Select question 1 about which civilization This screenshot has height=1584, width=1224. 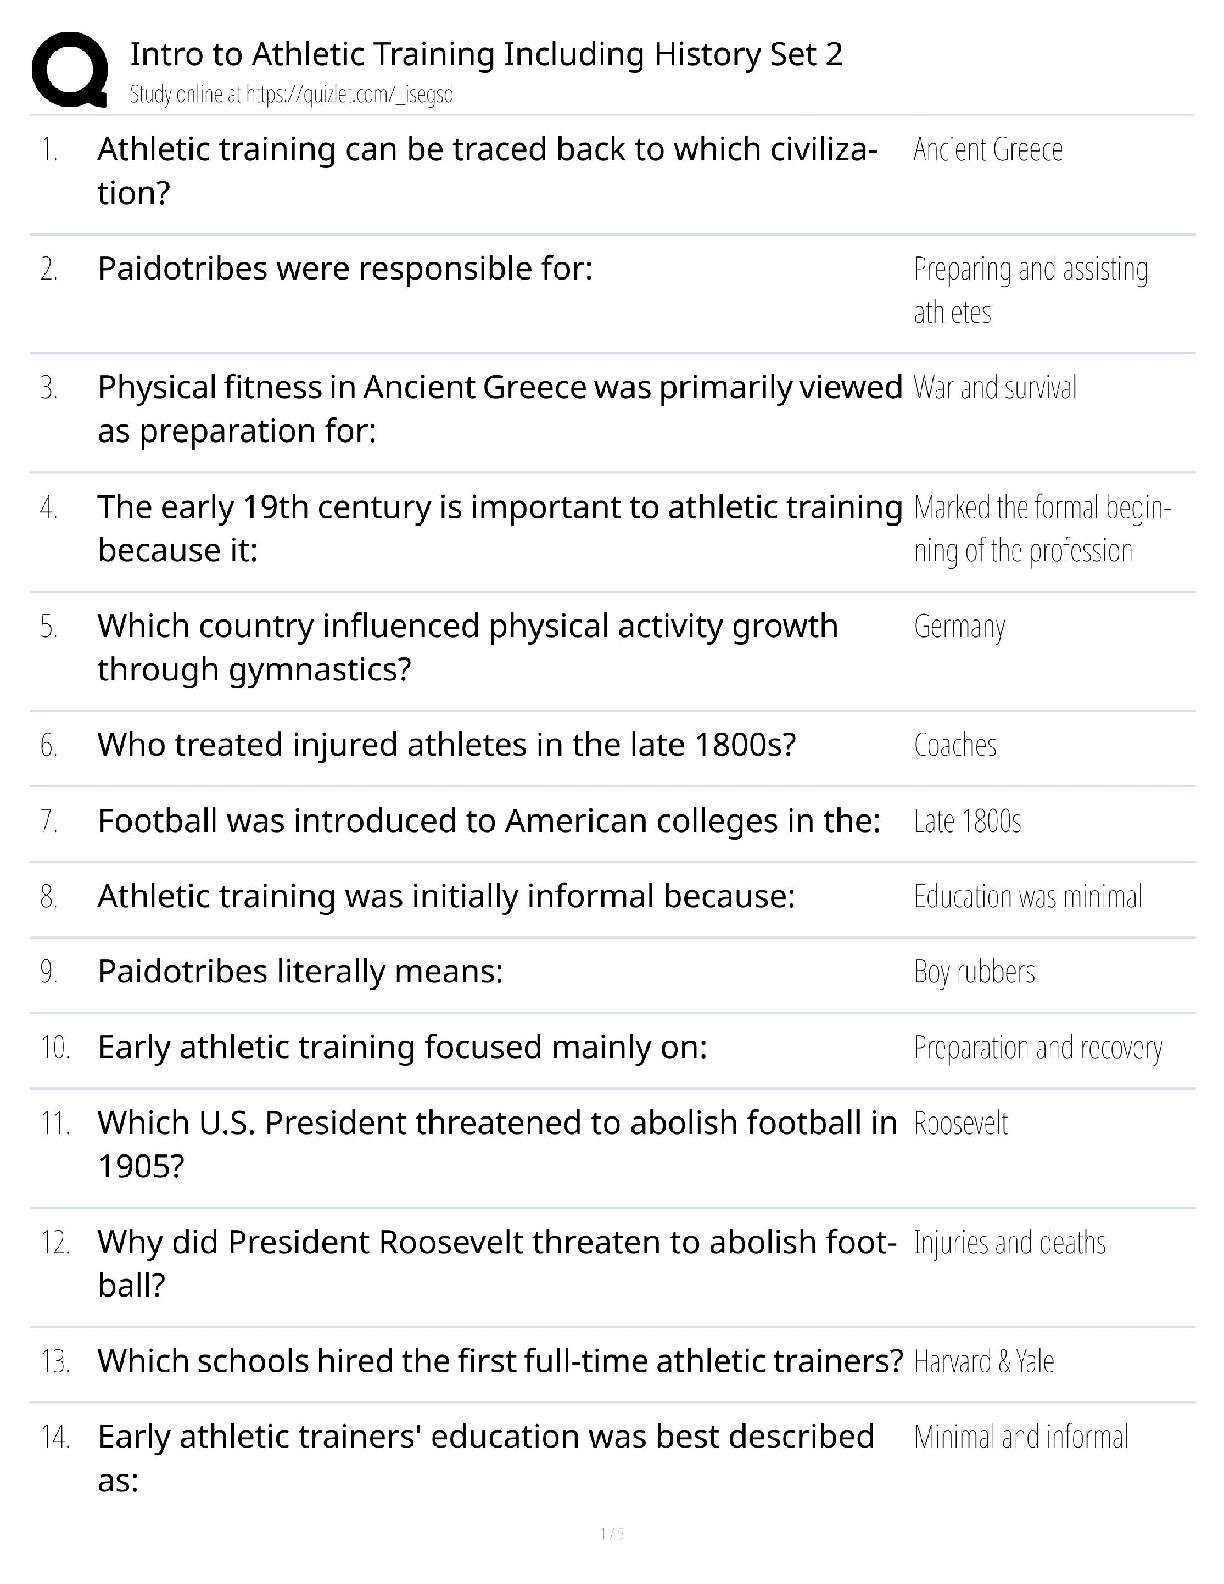click(487, 170)
